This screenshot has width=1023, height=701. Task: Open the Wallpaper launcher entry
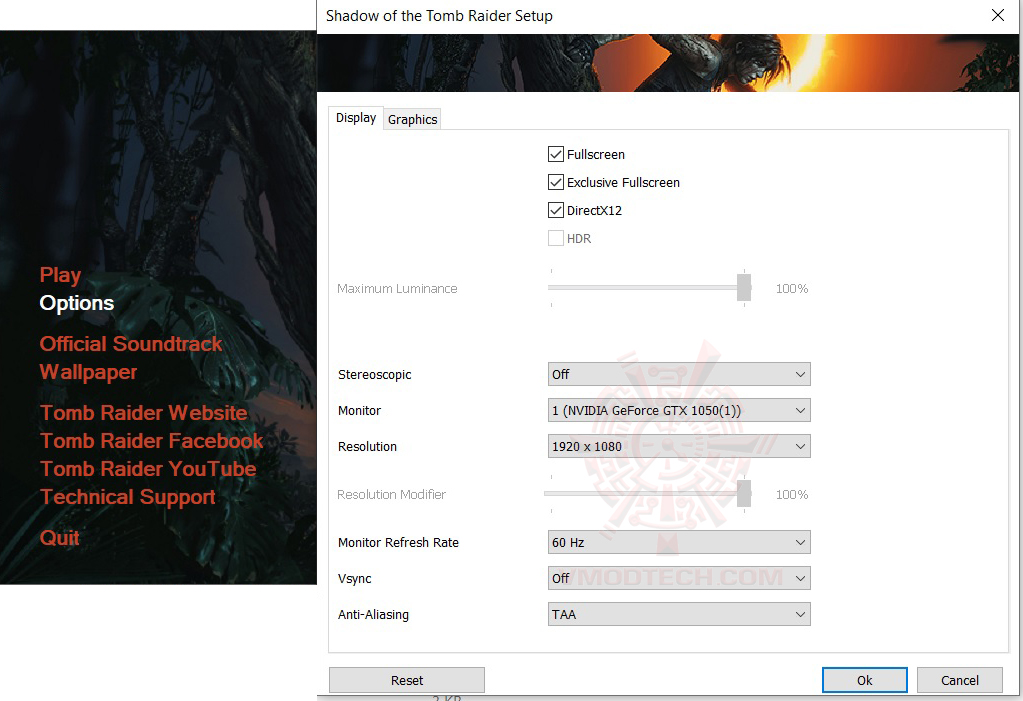89,372
